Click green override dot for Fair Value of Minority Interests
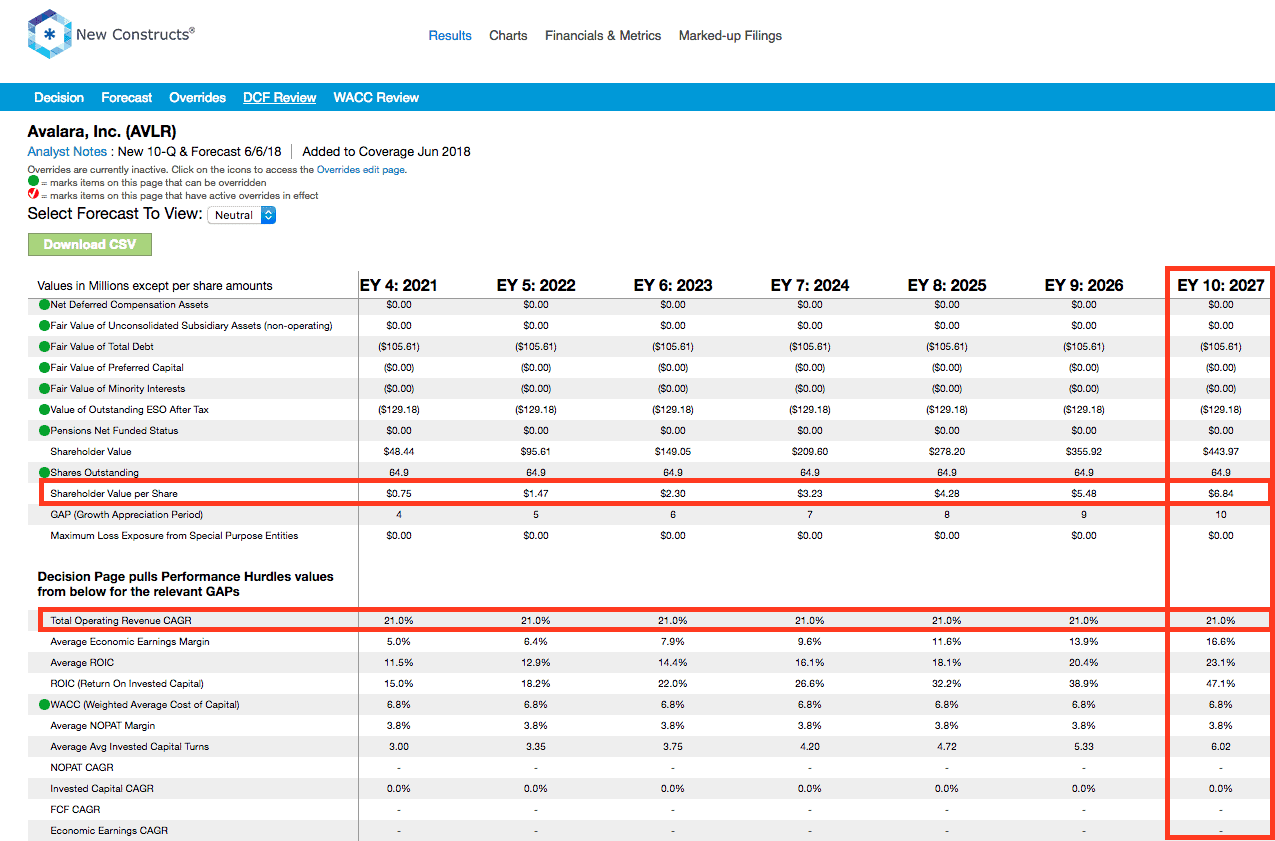This screenshot has height=841, width=1275. tap(44, 388)
